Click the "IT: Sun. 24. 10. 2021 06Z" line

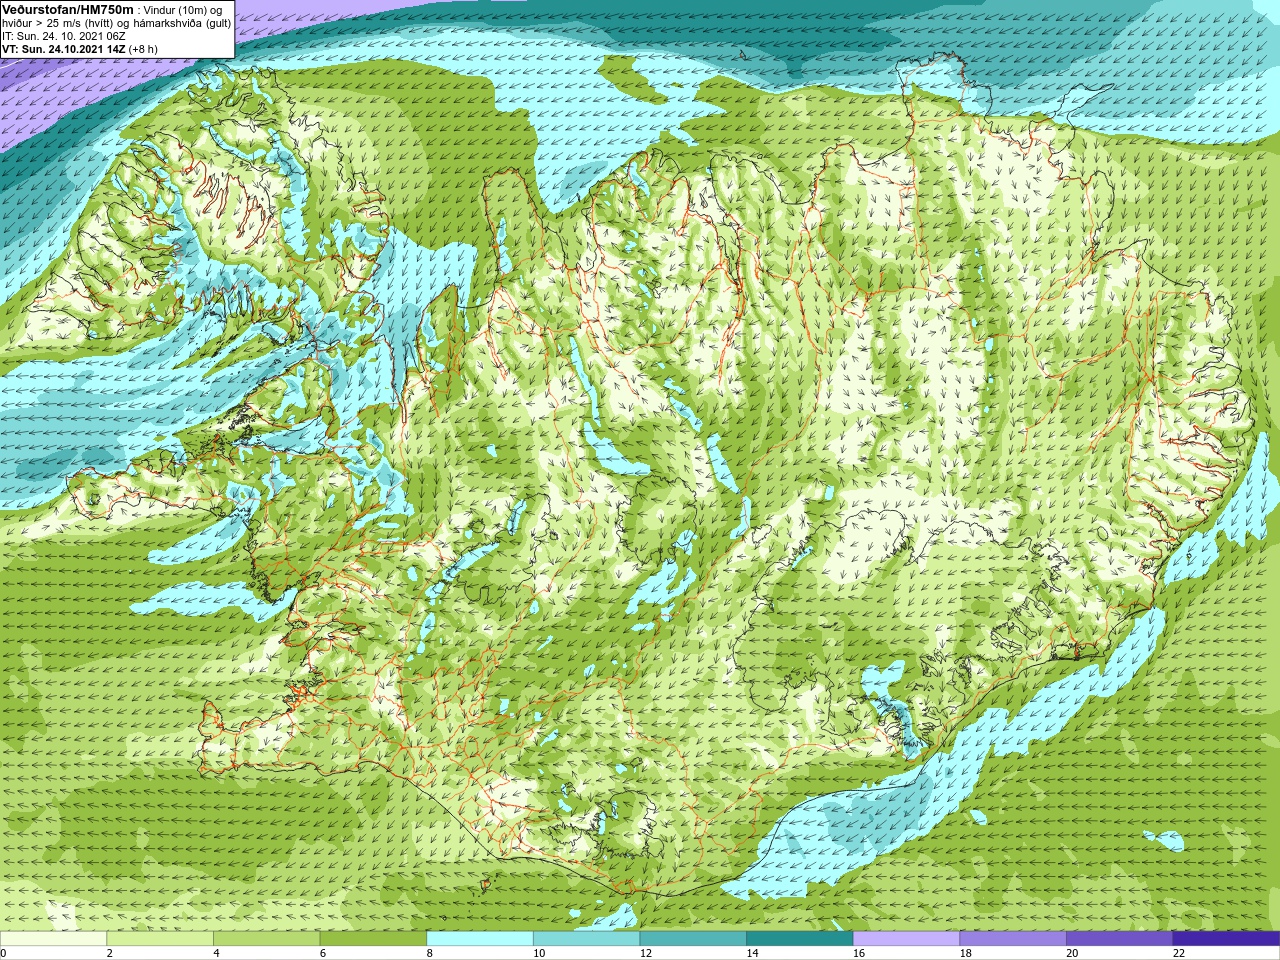(x=64, y=36)
